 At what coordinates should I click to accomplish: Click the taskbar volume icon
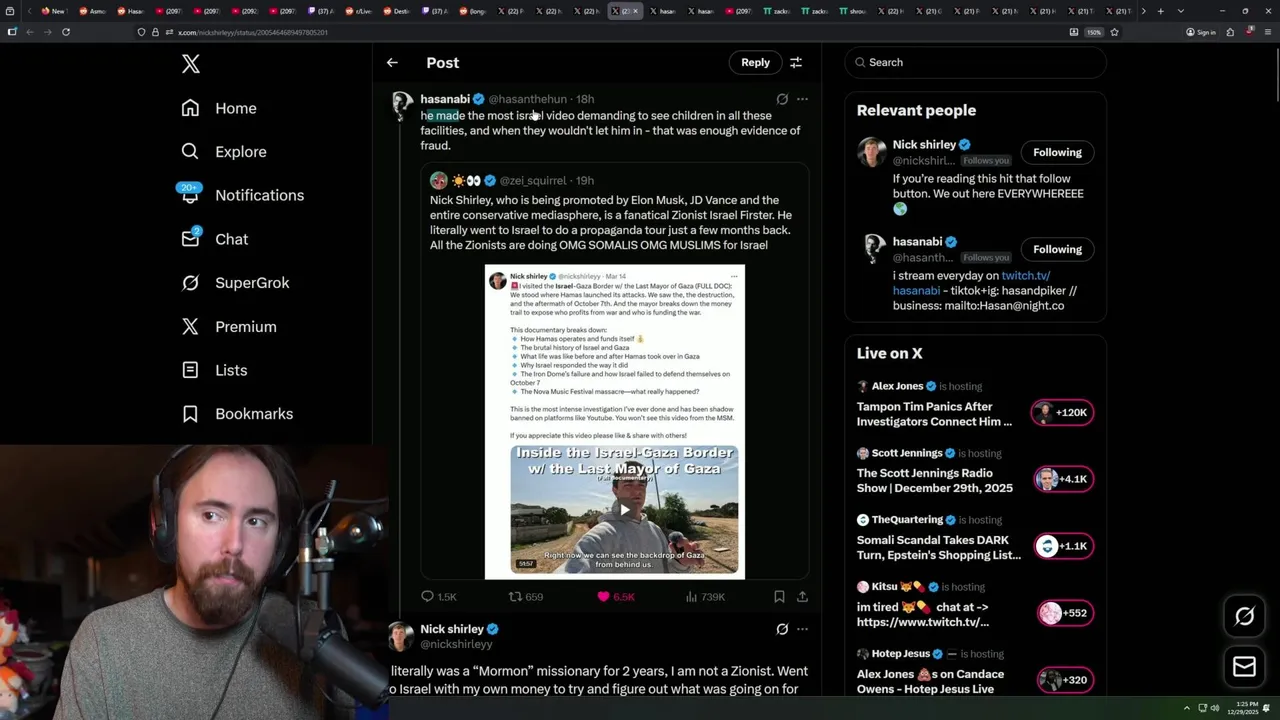(1215, 708)
